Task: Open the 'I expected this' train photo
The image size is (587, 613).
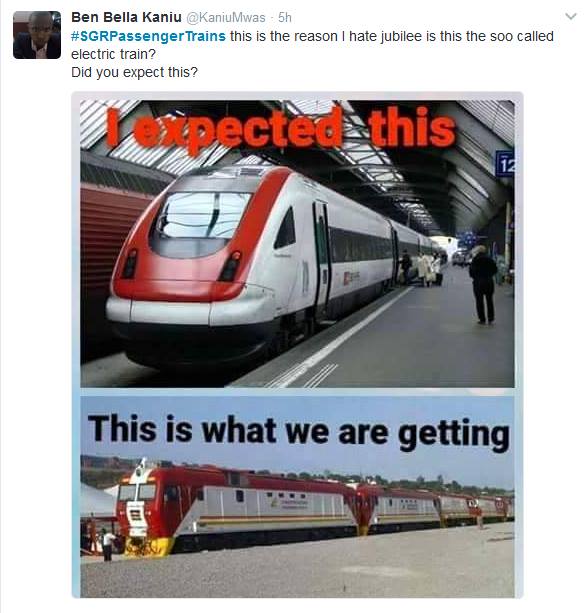Action: pos(297,244)
